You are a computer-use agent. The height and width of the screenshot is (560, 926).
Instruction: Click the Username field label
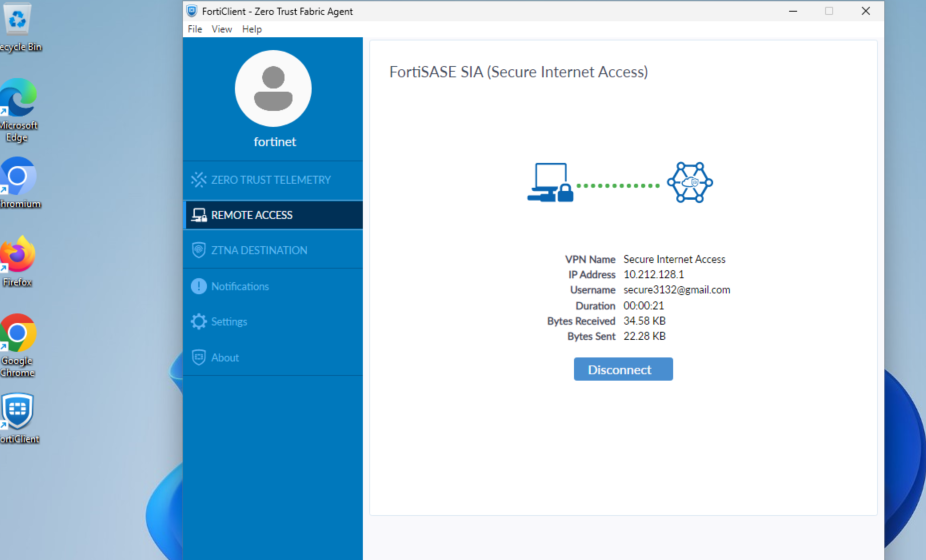pos(593,290)
